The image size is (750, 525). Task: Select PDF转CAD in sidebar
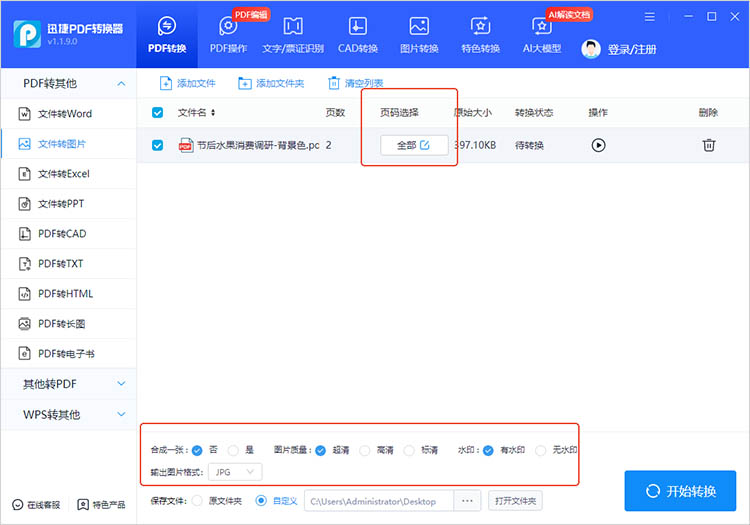pos(68,234)
